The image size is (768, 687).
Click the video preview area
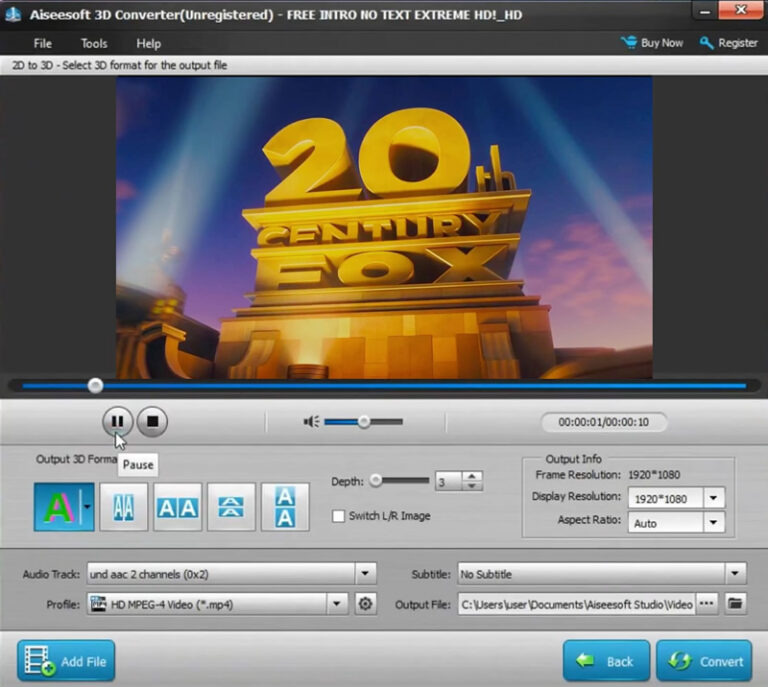pyautogui.click(x=384, y=227)
